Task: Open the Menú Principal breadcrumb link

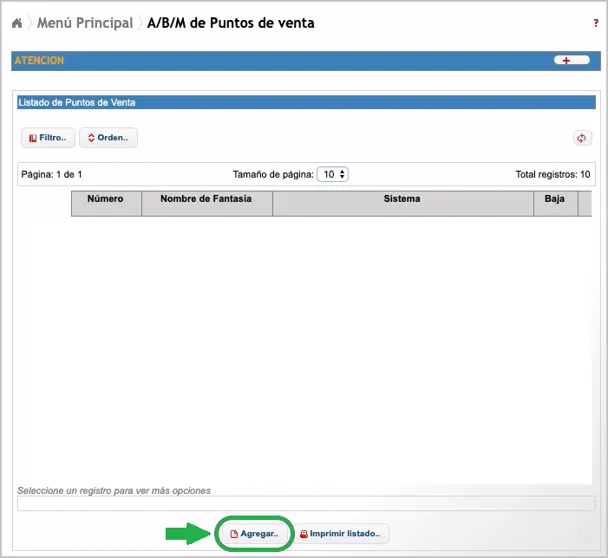Action: 85,23
